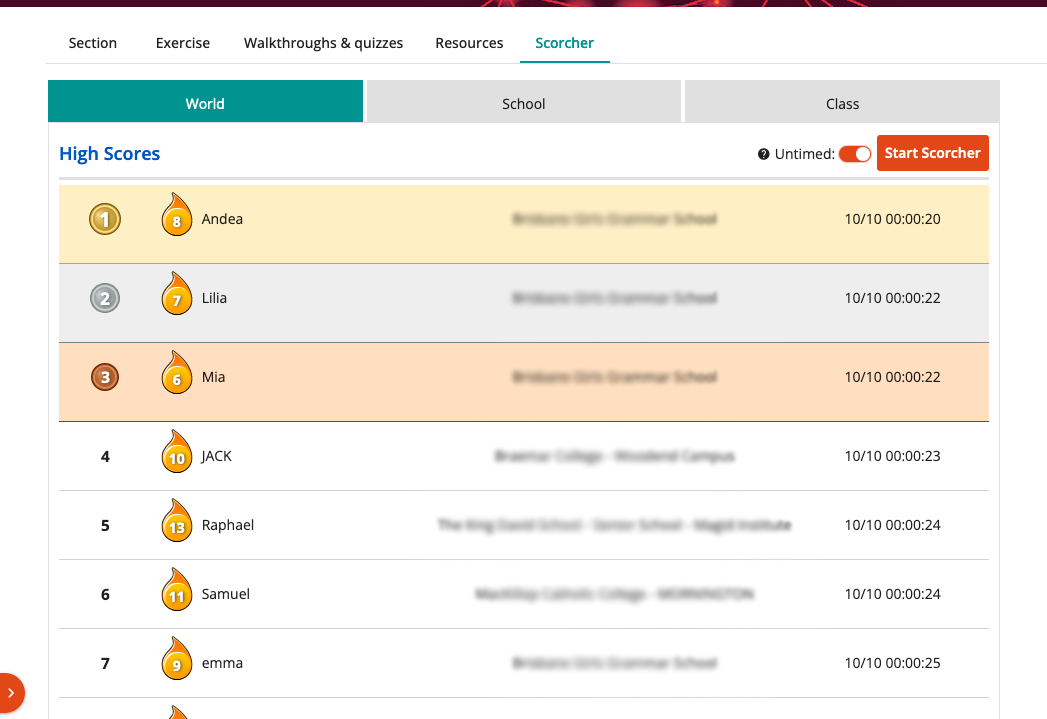Click emma's score 10/10 00:00:25
Screen dimensions: 1047x719
[892, 663]
